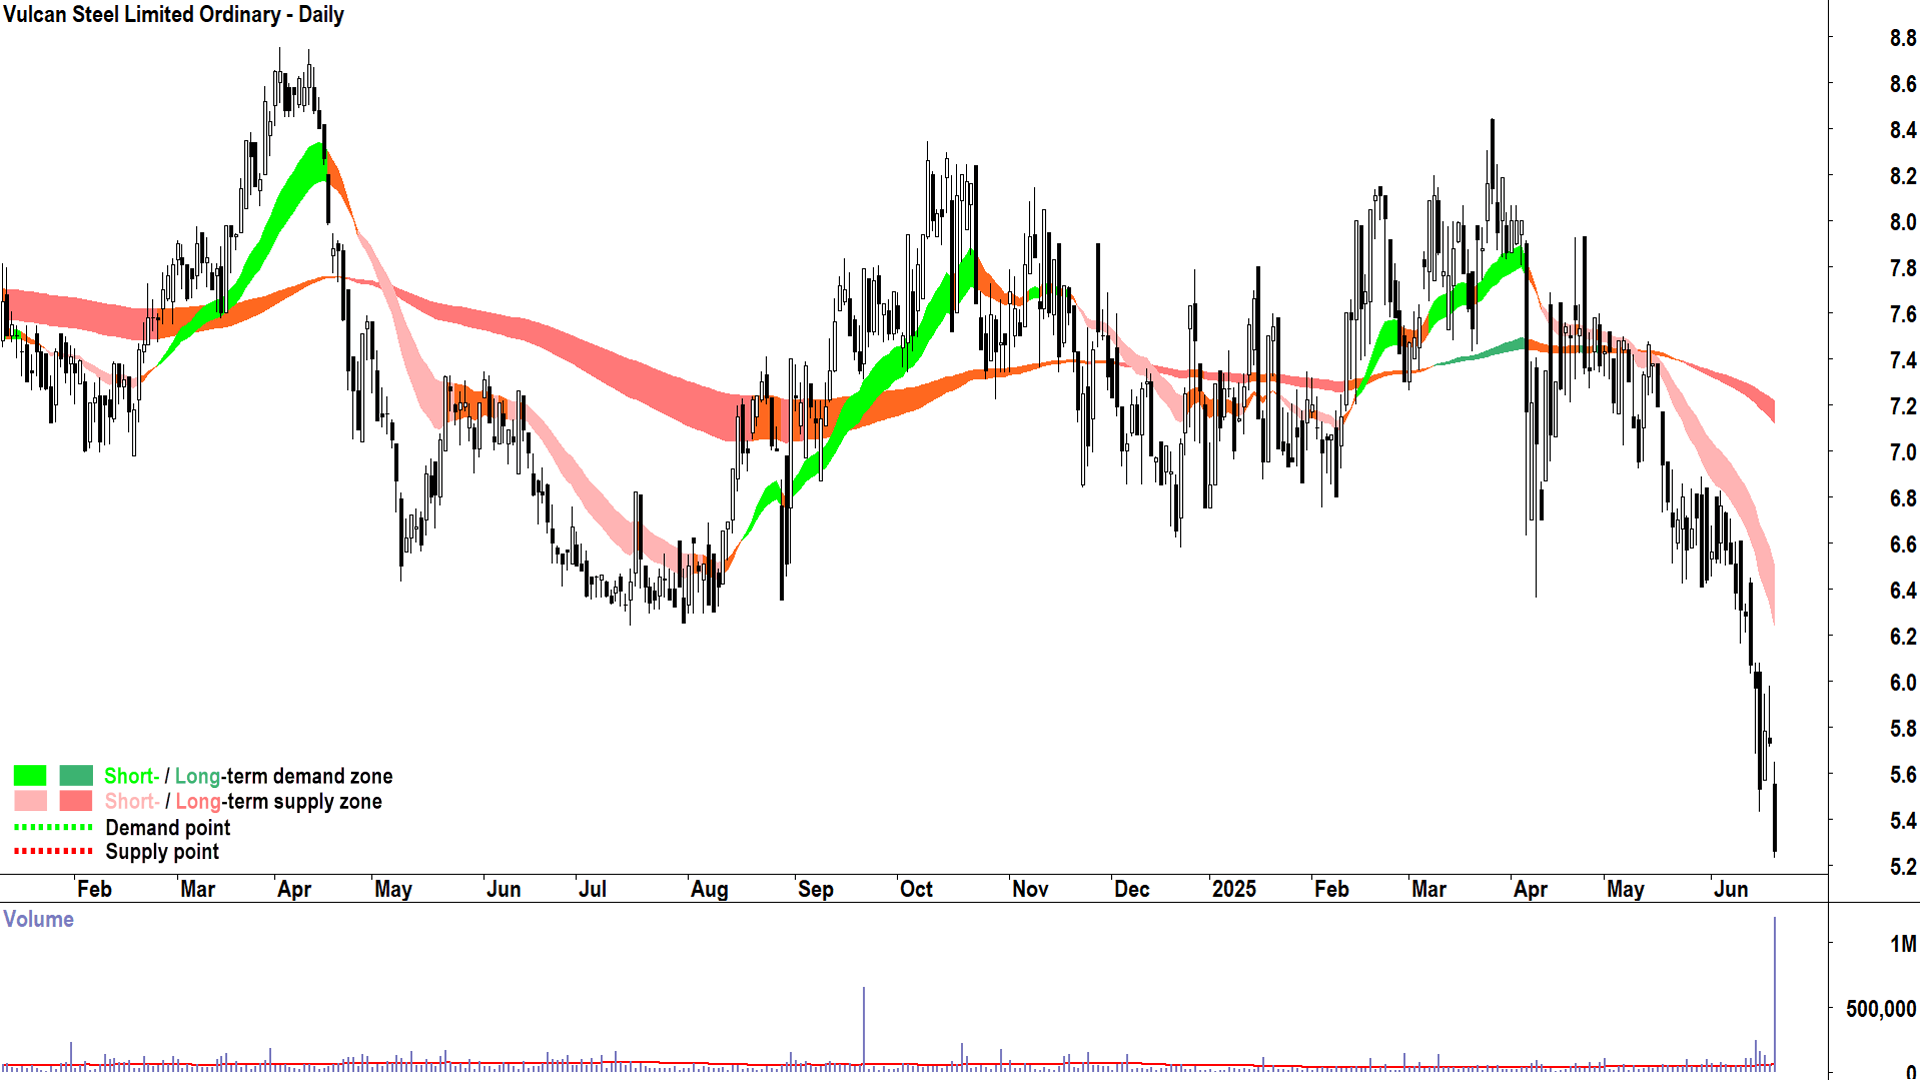Click the 7.0 price axis label
1920x1080 pixels.
point(1902,452)
